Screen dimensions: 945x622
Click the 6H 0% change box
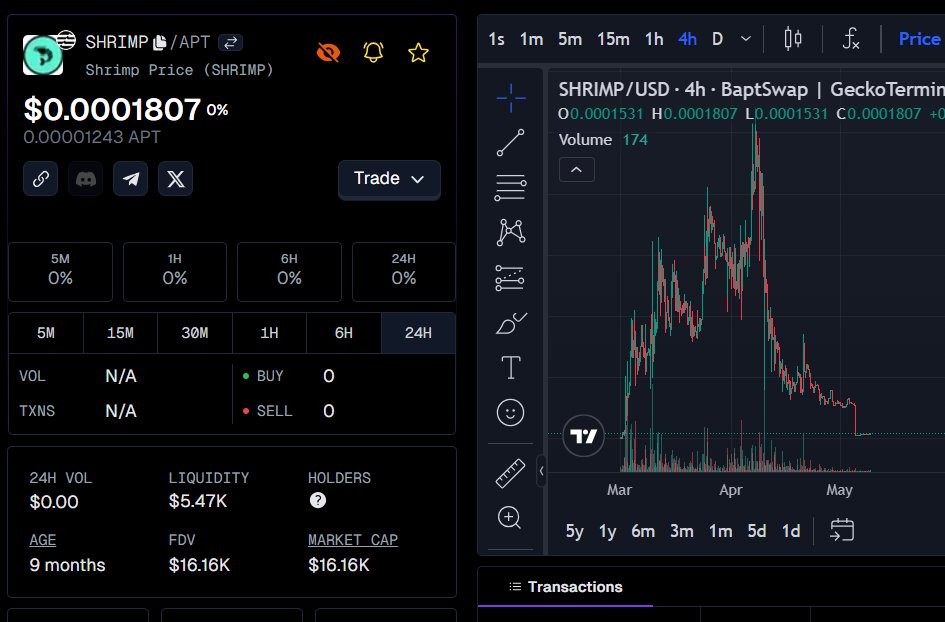pyautogui.click(x=289, y=272)
